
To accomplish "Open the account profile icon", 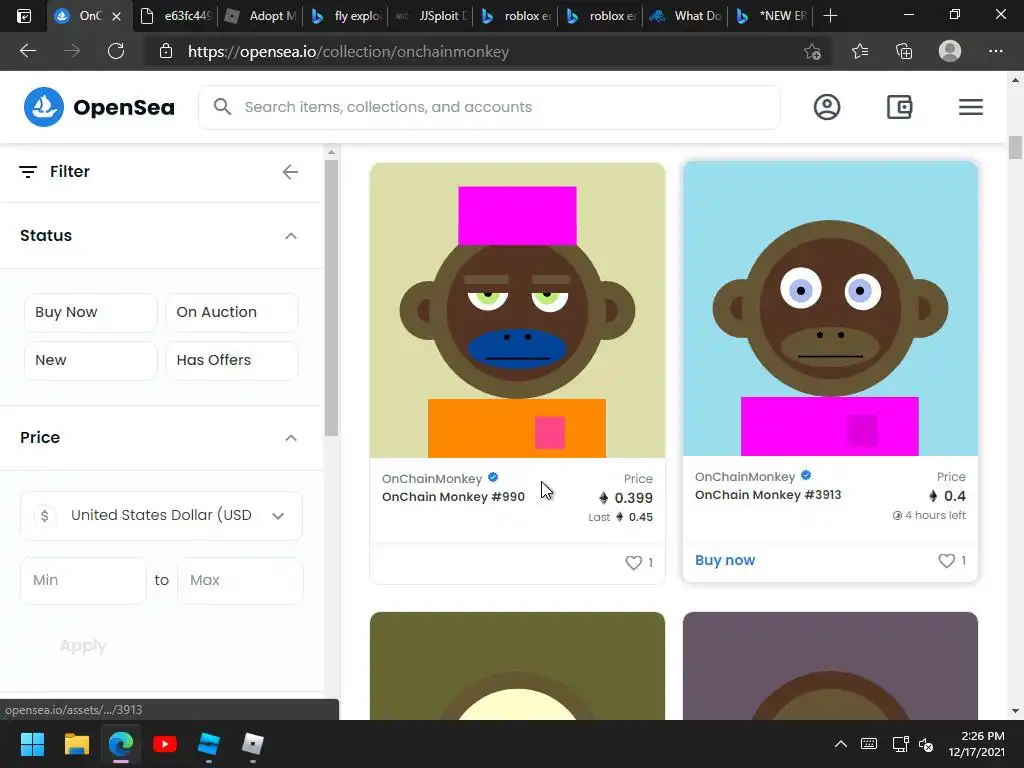I will pyautogui.click(x=827, y=106).
